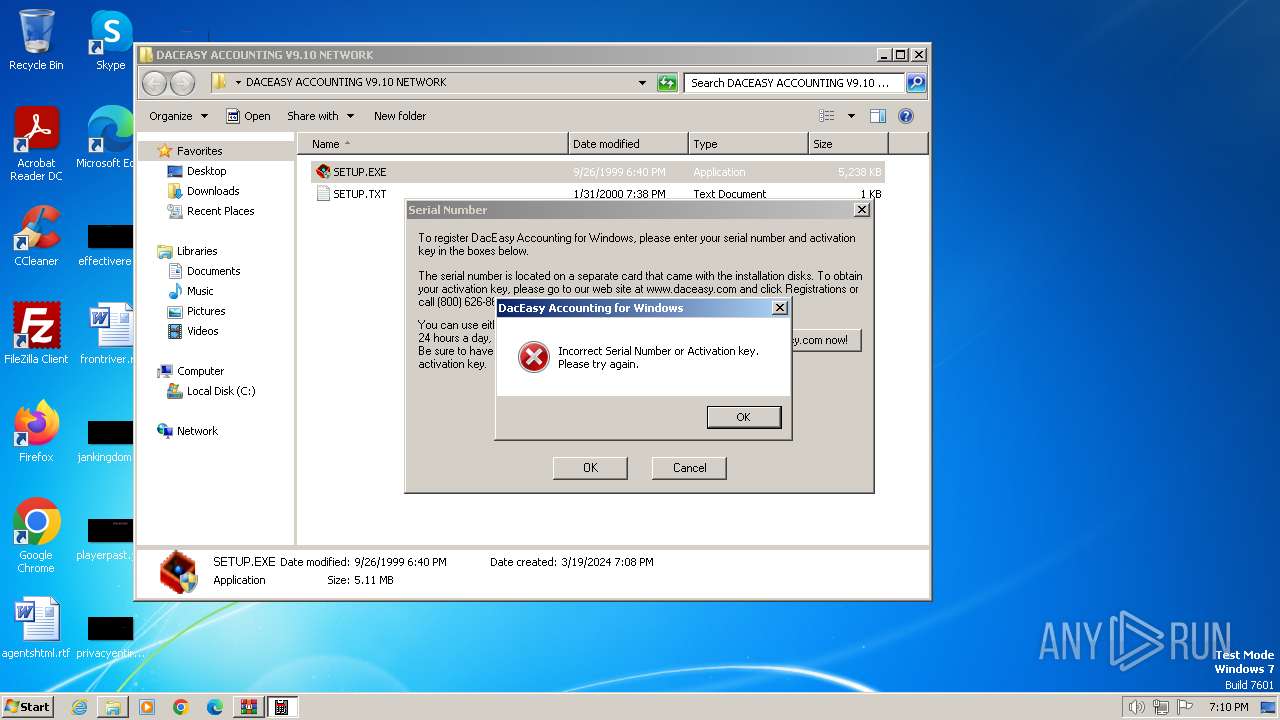Select SETUP.EXE file in Explorer
This screenshot has height=720, width=1280.
pos(598,172)
